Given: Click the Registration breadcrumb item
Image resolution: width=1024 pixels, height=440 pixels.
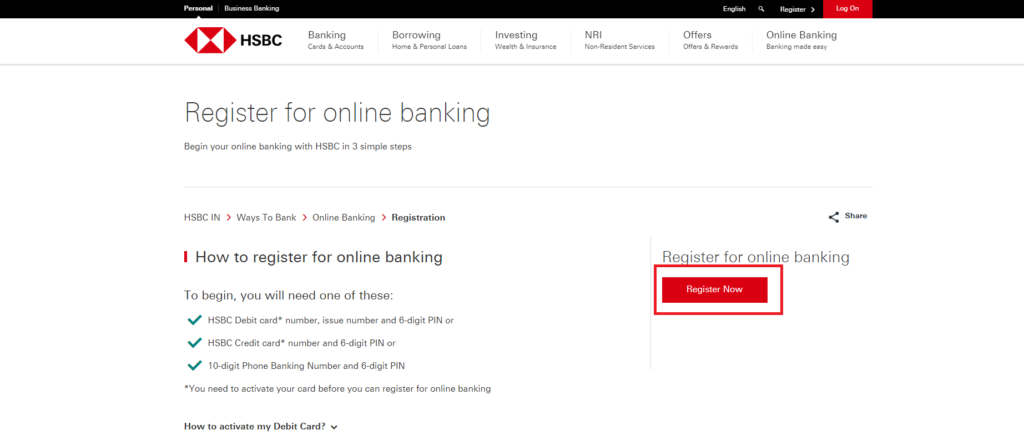Looking at the screenshot, I should (419, 217).
